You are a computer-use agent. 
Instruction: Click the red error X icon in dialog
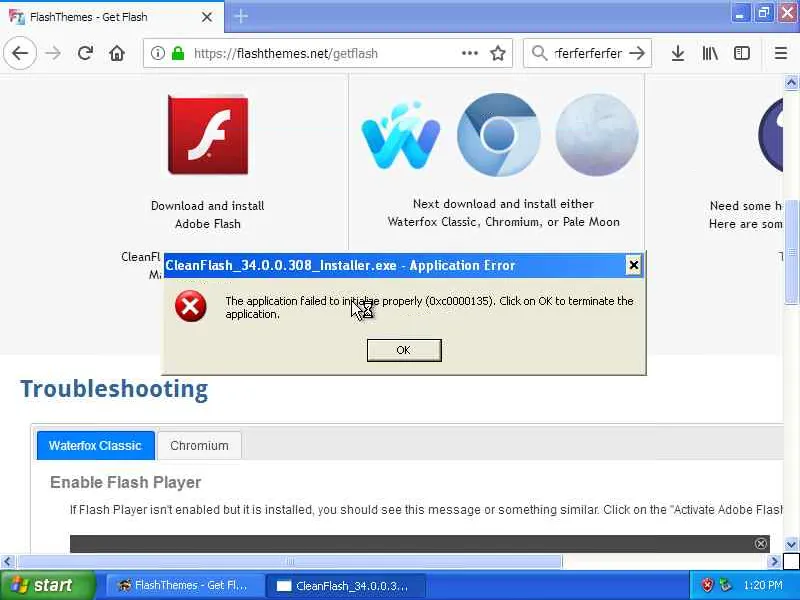(x=190, y=306)
